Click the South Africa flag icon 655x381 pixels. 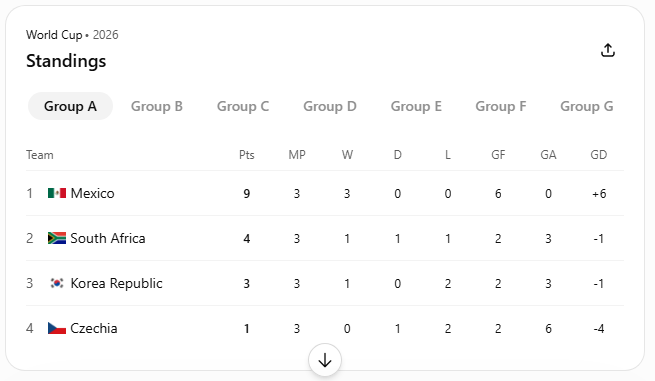tap(57, 238)
